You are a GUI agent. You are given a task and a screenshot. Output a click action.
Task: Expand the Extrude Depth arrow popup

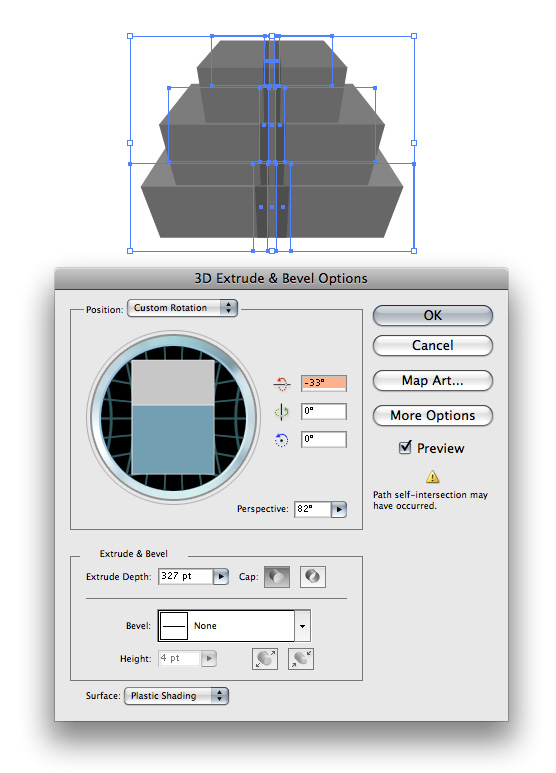(221, 576)
